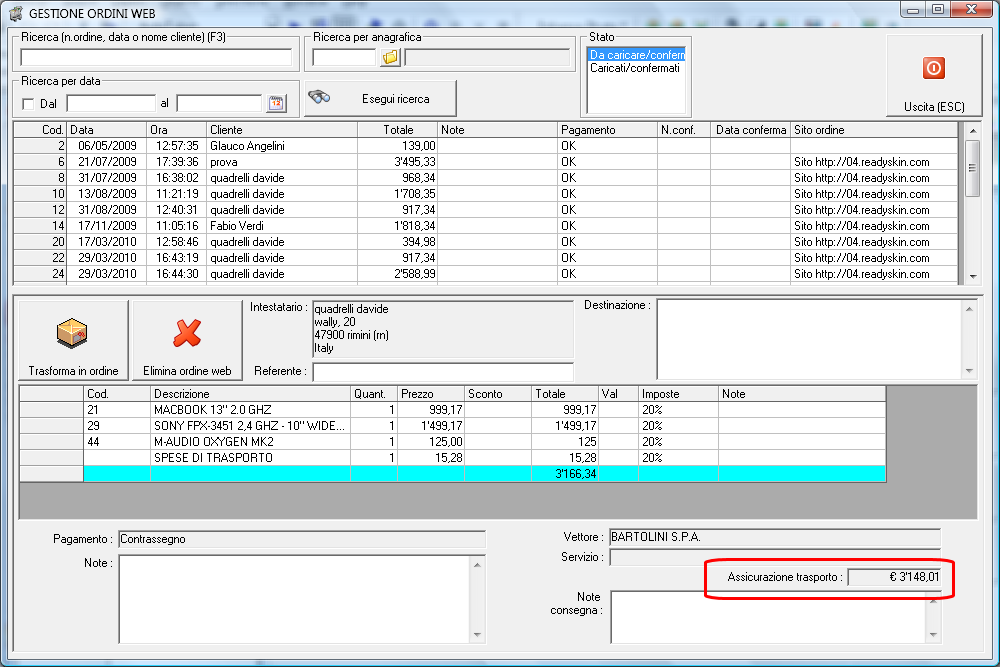Image resolution: width=1000 pixels, height=667 pixels.
Task: Click the binoculars Esegui ricerca button
Action: pos(380,99)
